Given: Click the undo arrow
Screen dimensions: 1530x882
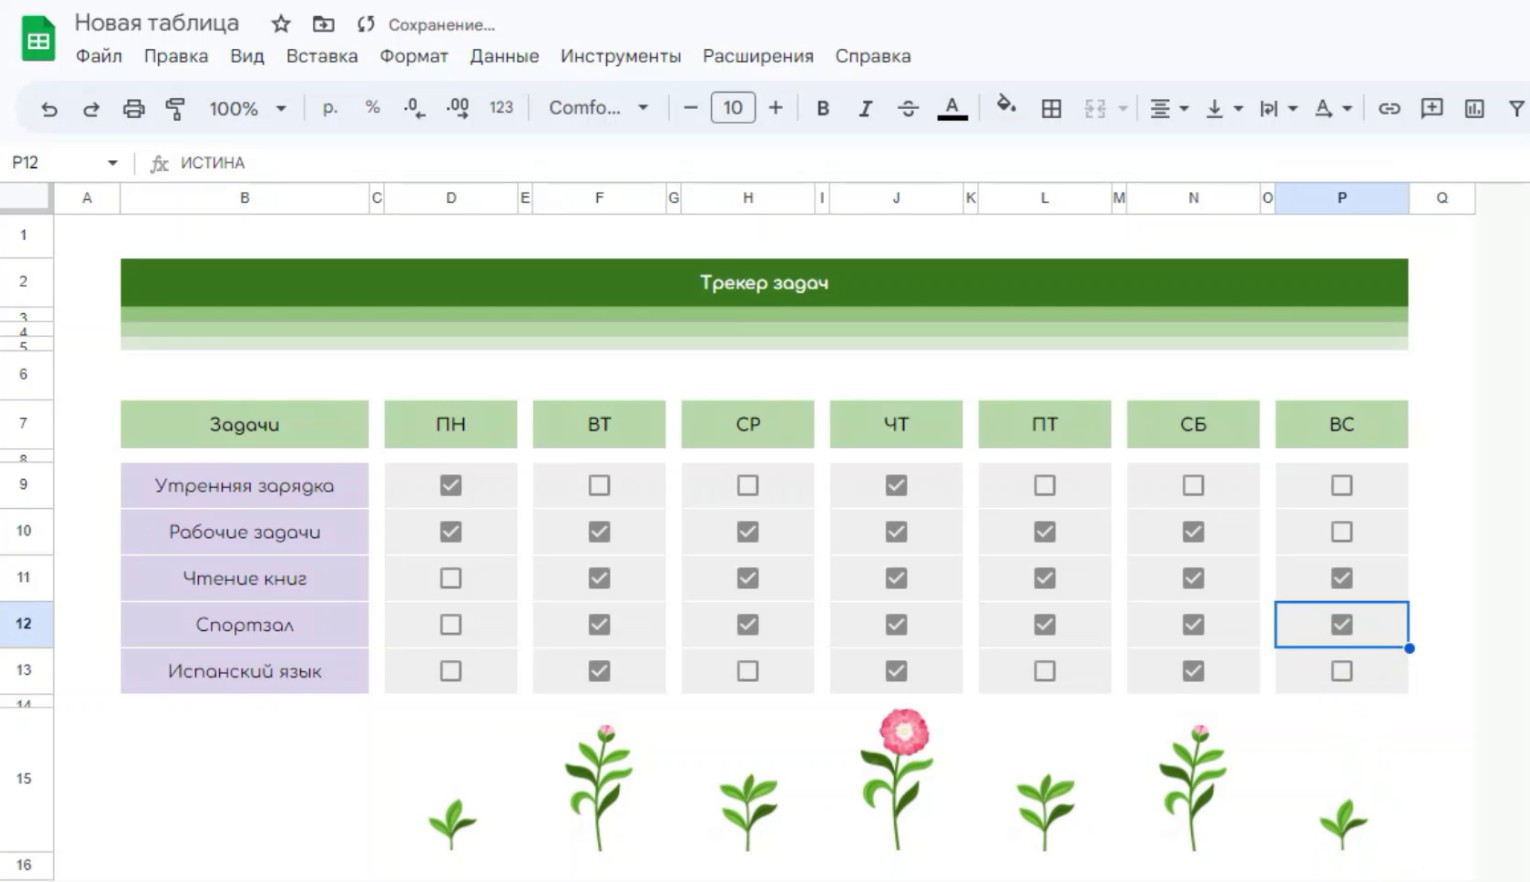Looking at the screenshot, I should pos(49,108).
